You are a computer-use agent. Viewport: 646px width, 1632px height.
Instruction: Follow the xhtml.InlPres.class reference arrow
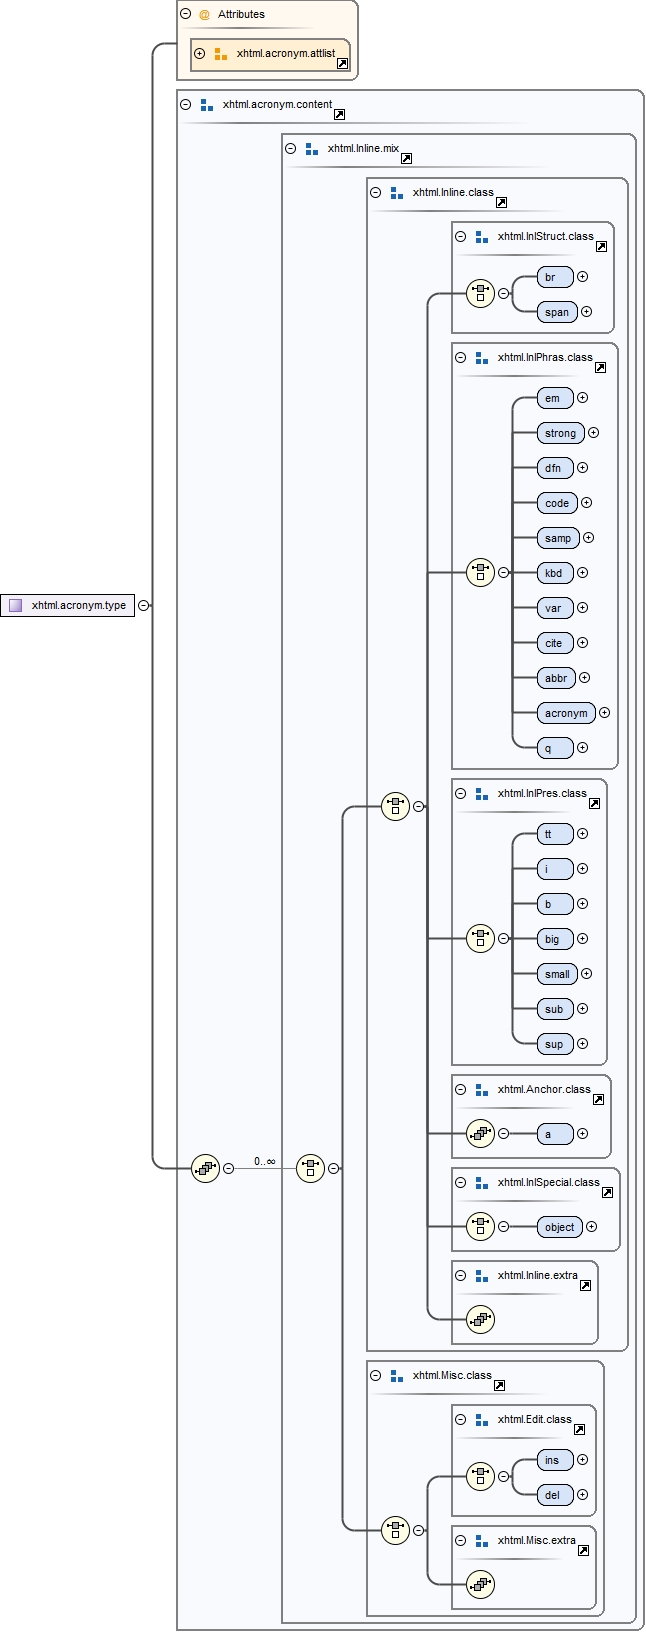[x=594, y=803]
